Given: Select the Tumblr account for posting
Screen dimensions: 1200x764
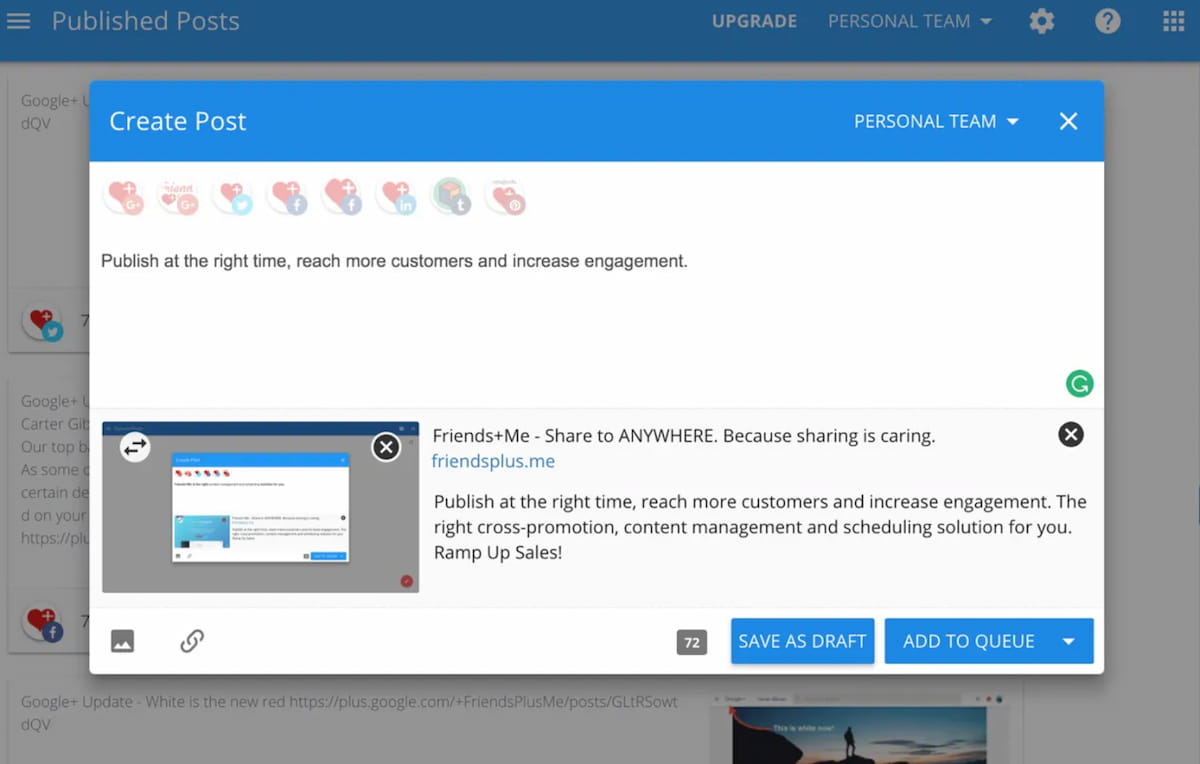Looking at the screenshot, I should click(x=450, y=196).
